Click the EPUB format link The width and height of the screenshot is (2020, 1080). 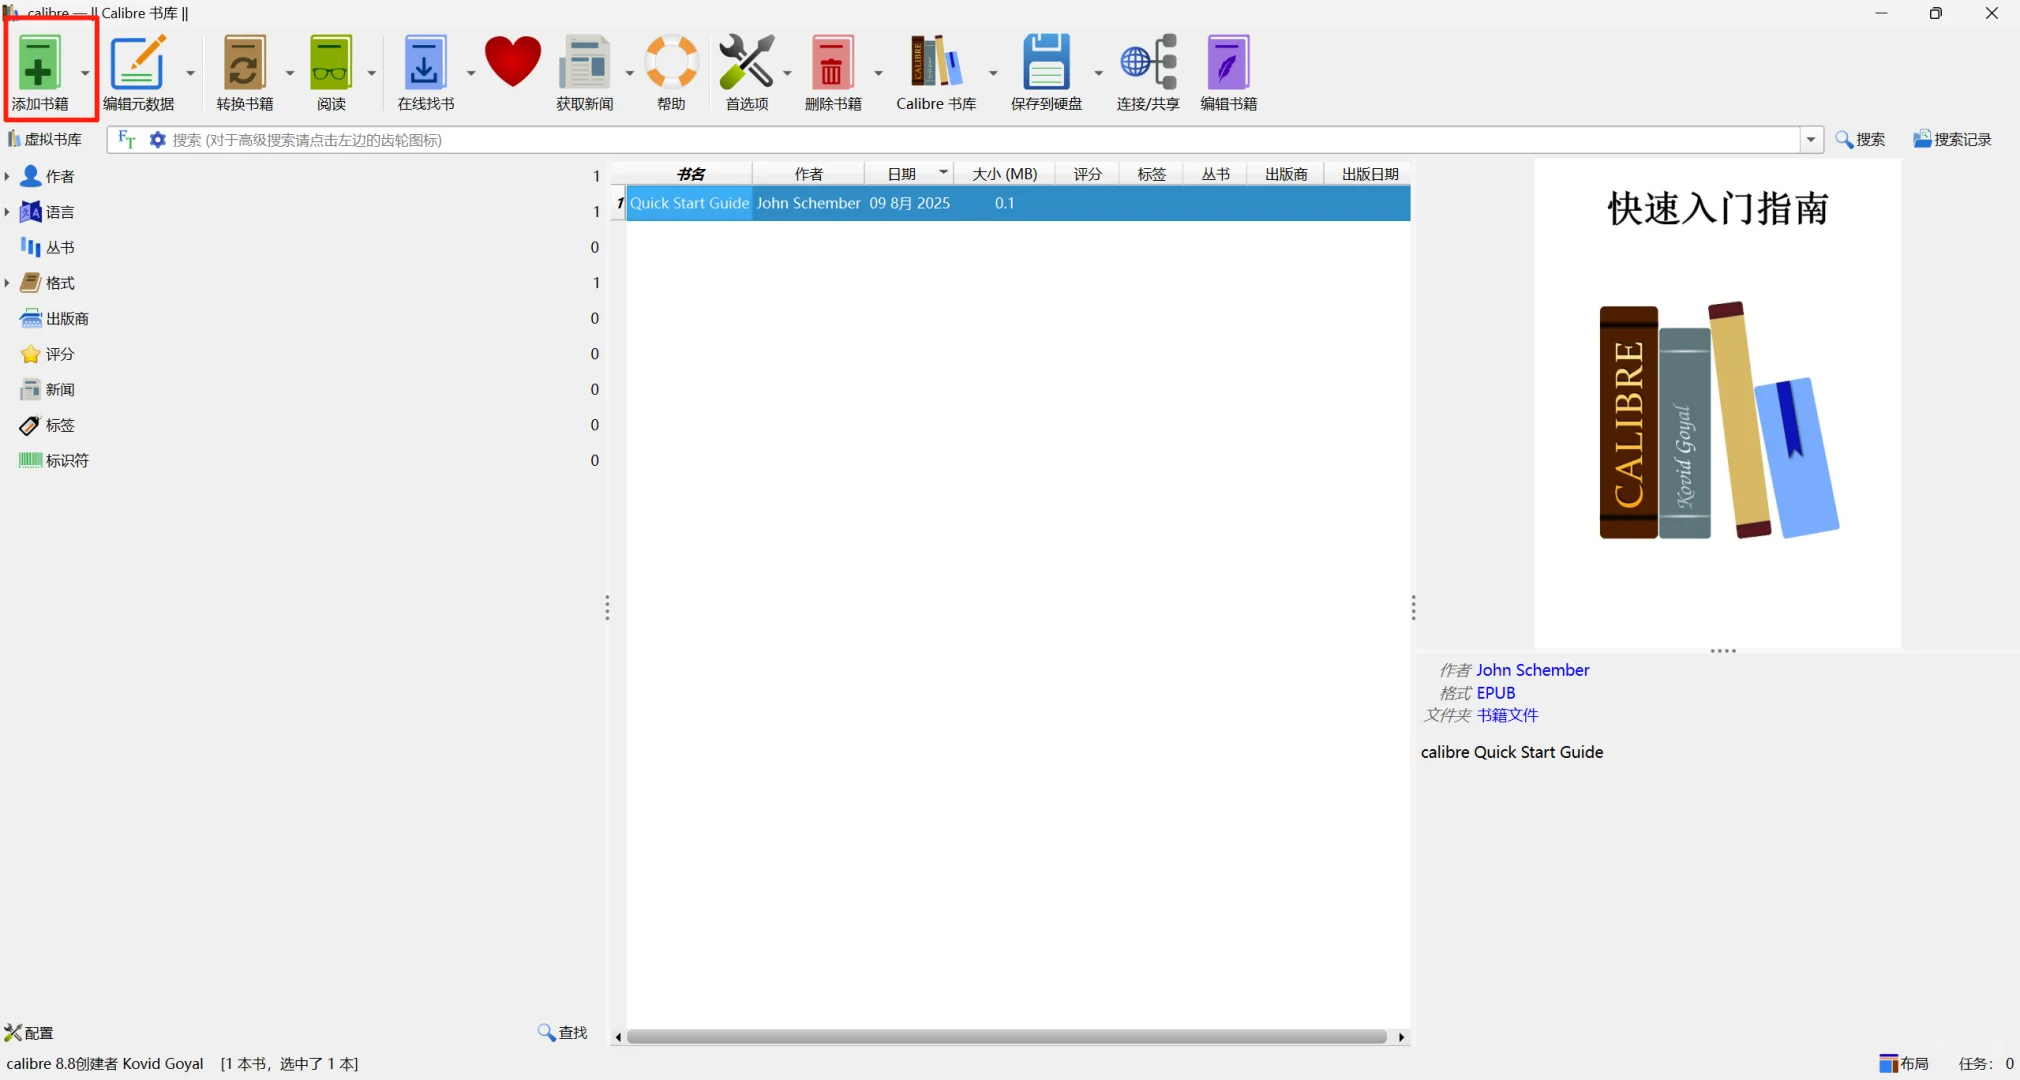click(x=1496, y=693)
